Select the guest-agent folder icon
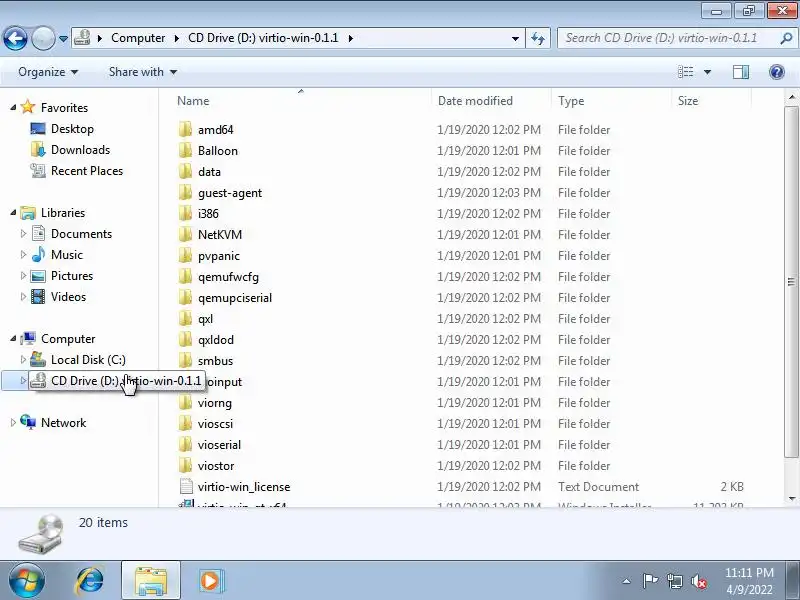800x600 pixels. coord(186,192)
